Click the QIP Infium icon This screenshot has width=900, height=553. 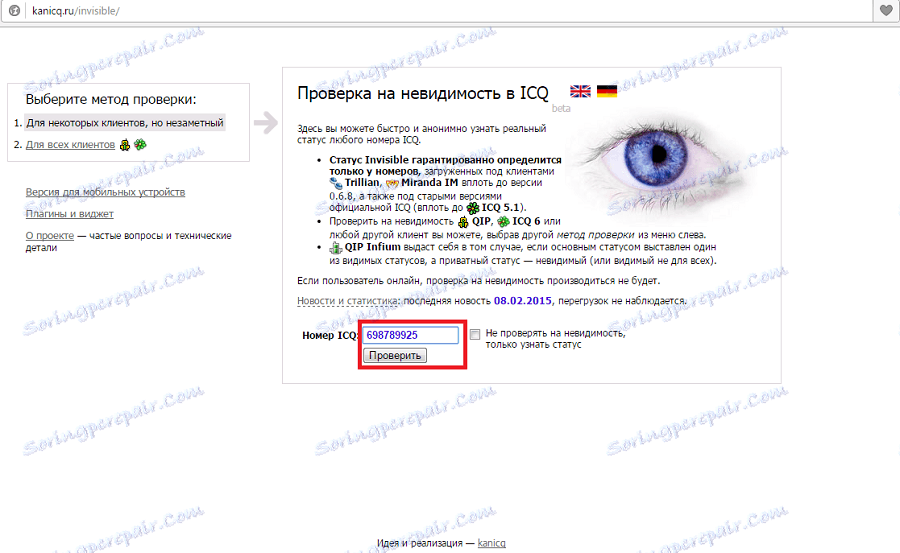coord(335,248)
